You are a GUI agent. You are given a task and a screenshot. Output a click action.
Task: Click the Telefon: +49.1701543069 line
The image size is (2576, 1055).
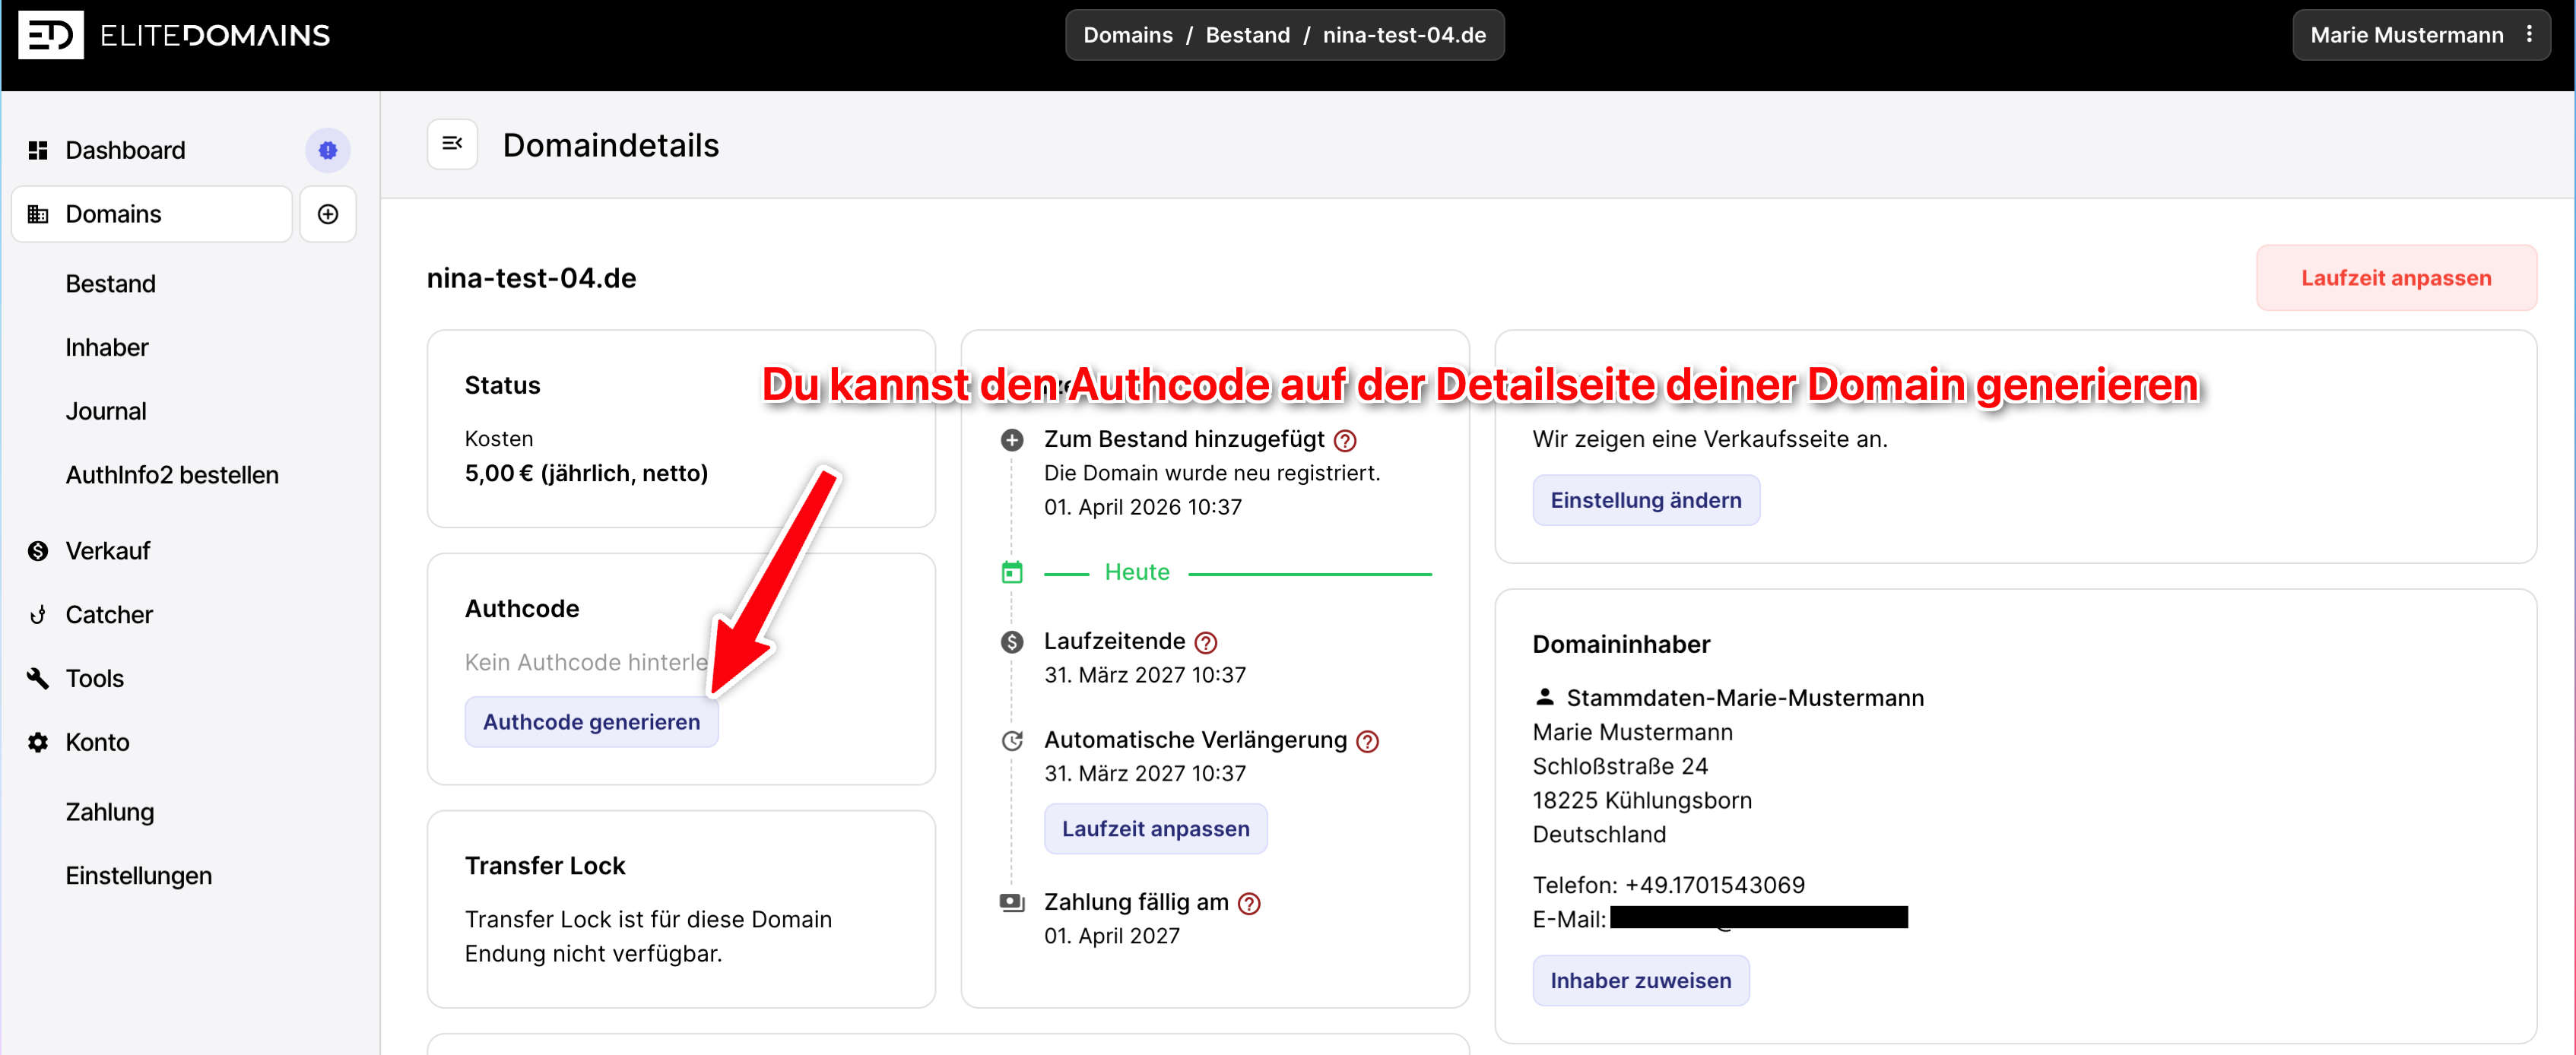(x=1668, y=885)
